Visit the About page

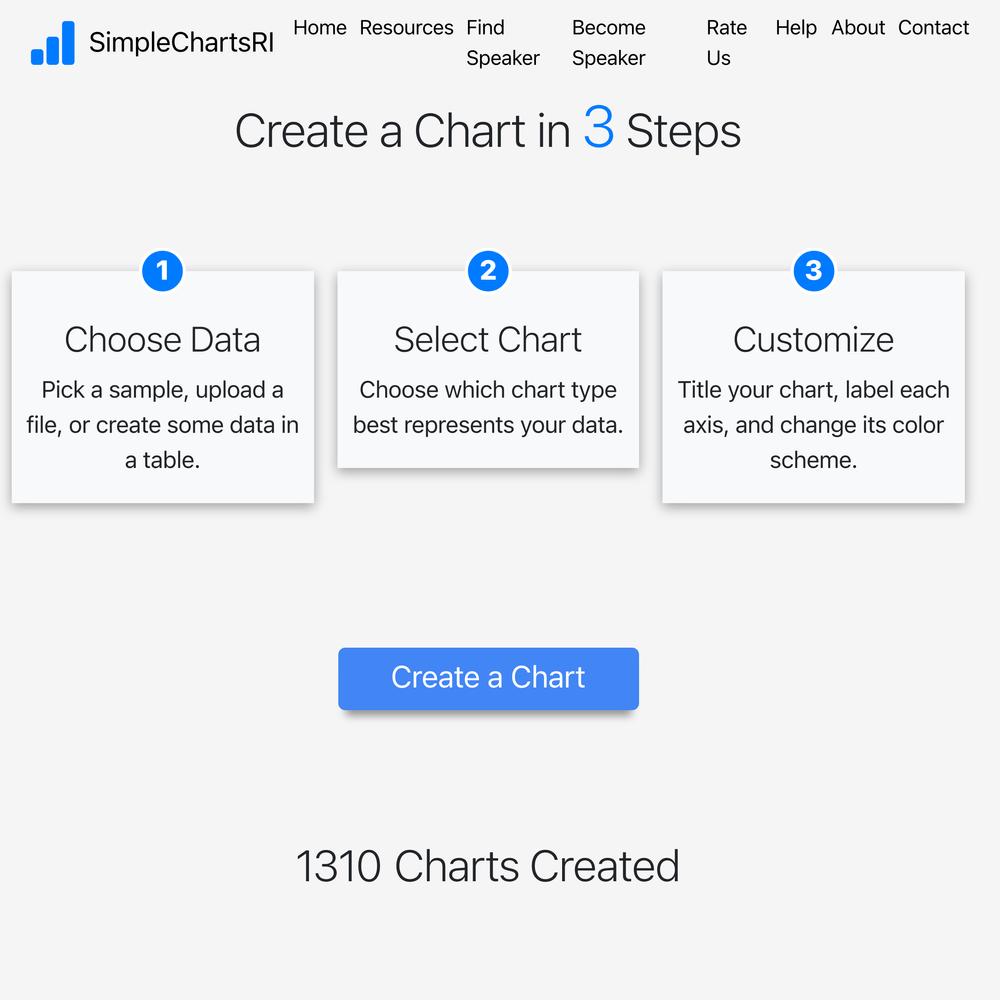point(858,27)
